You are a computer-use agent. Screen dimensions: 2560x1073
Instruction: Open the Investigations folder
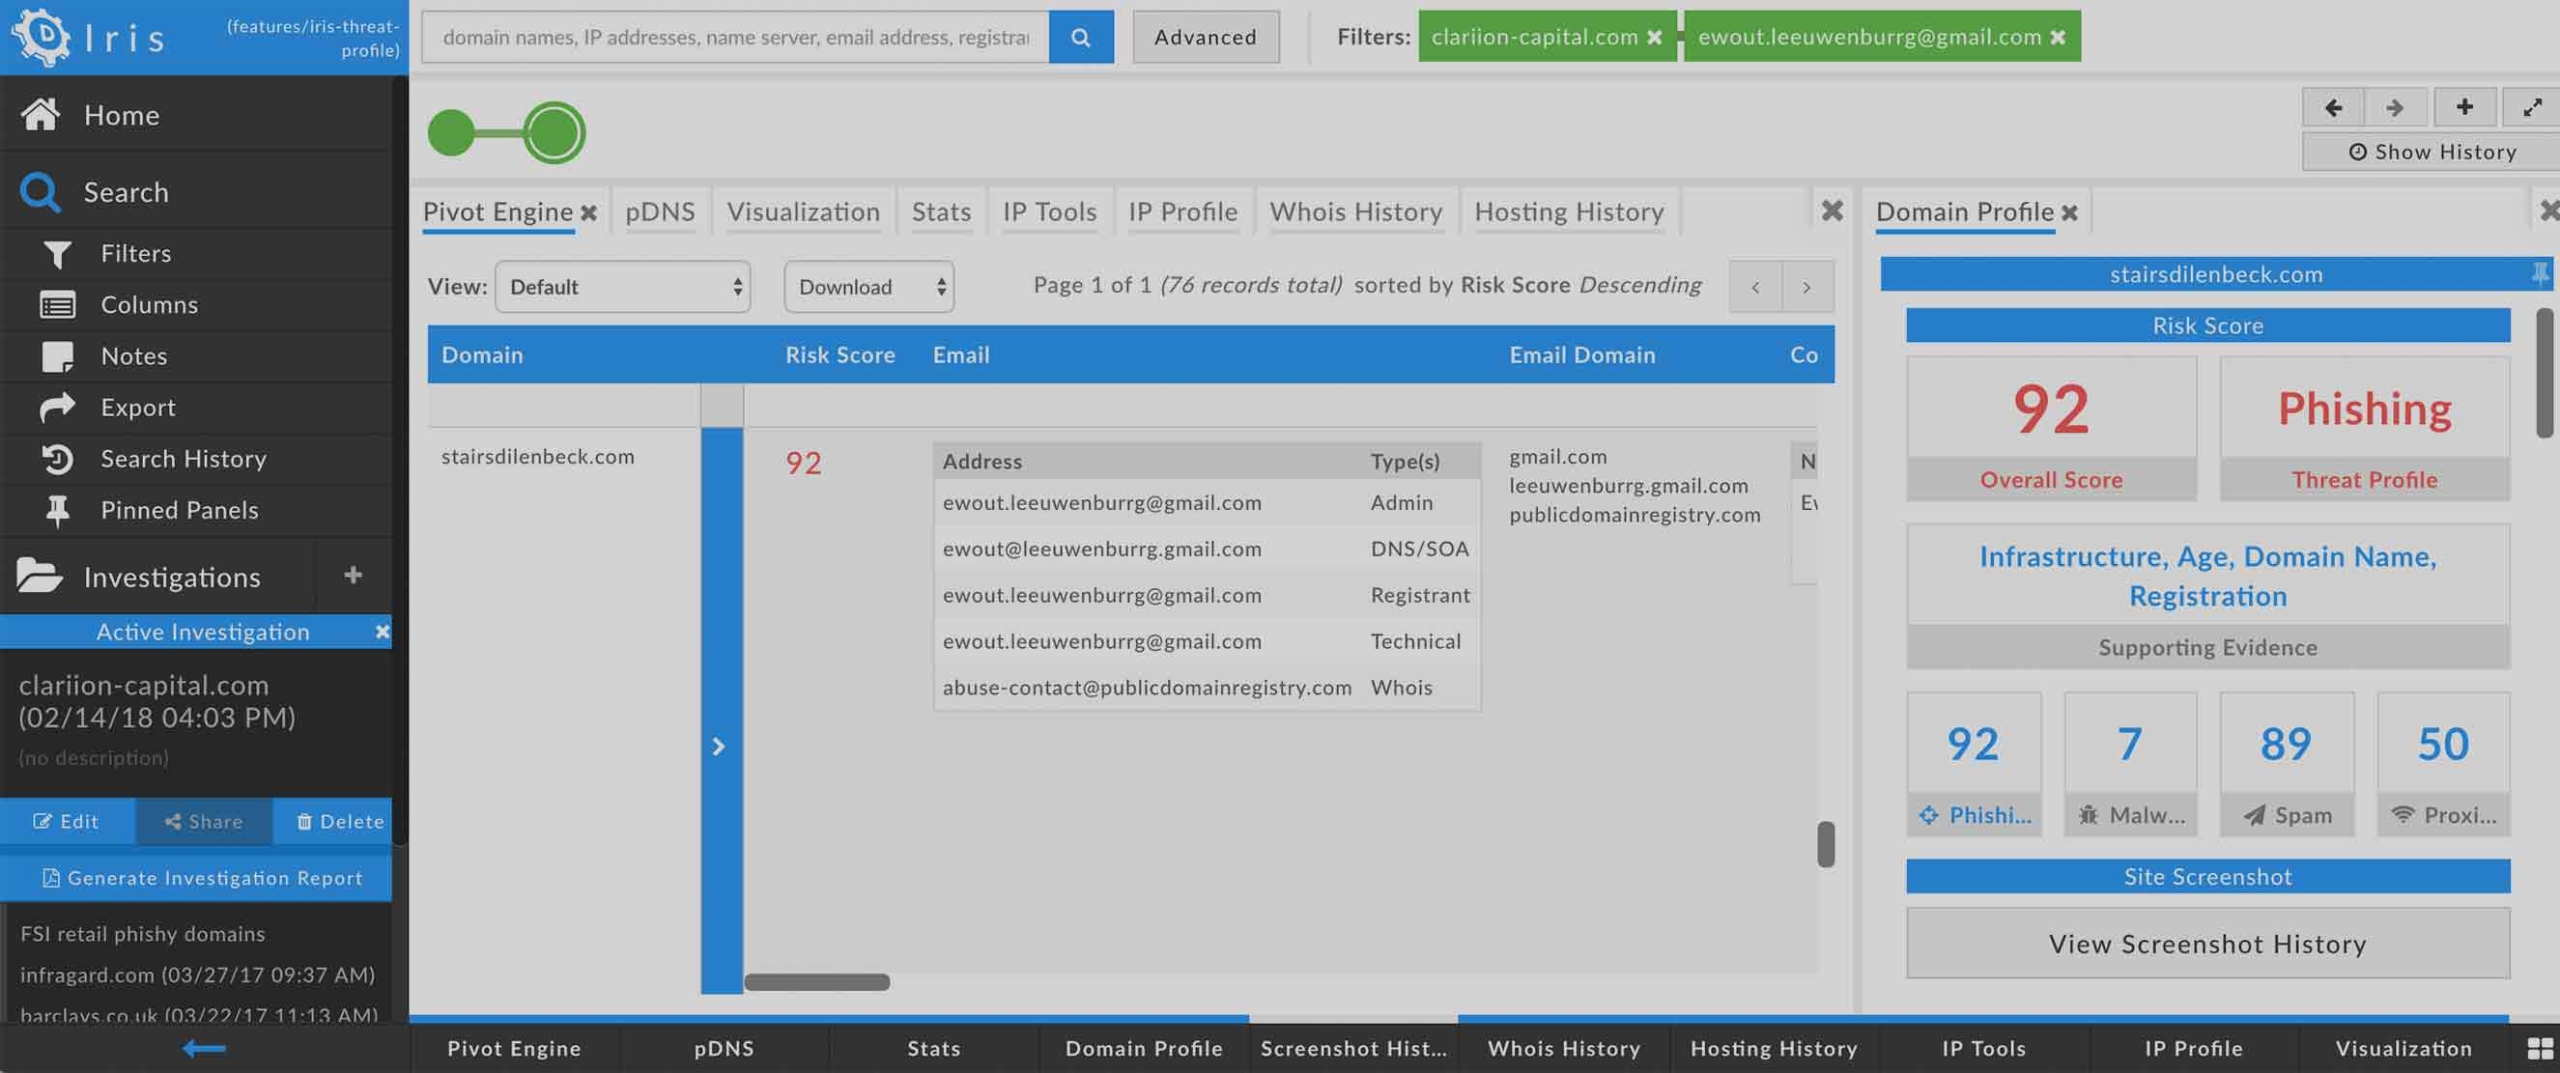pos(158,576)
